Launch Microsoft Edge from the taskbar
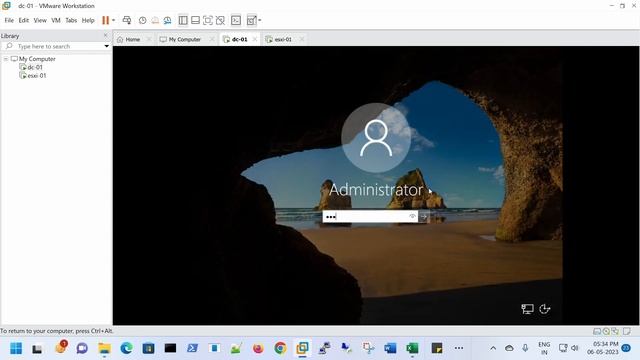640x360 pixels. [x=127, y=348]
